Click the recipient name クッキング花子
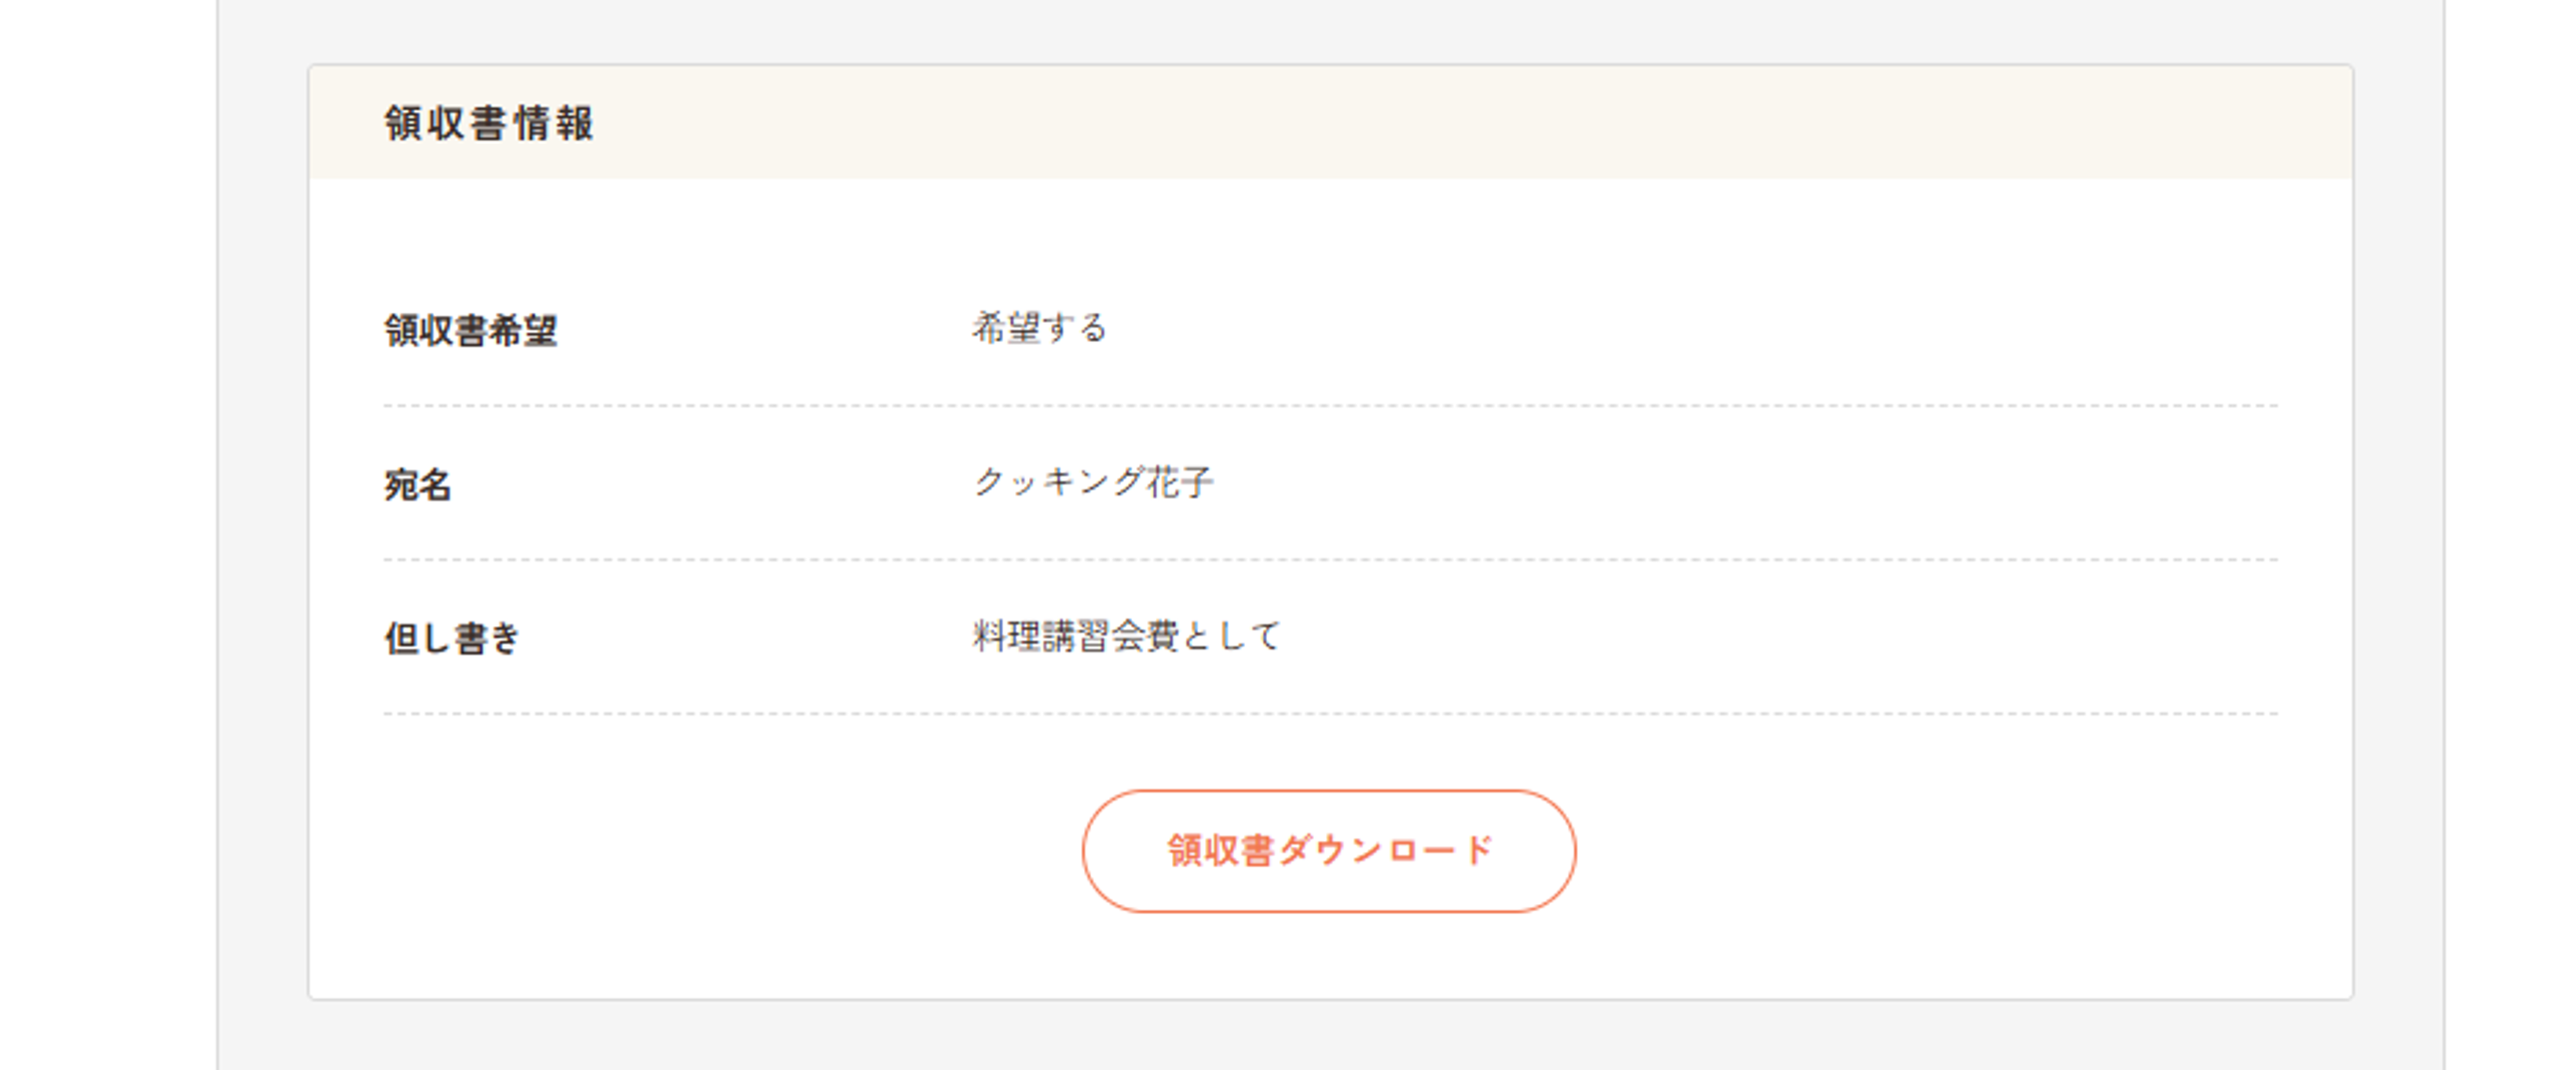2576x1070 pixels. click(1093, 482)
